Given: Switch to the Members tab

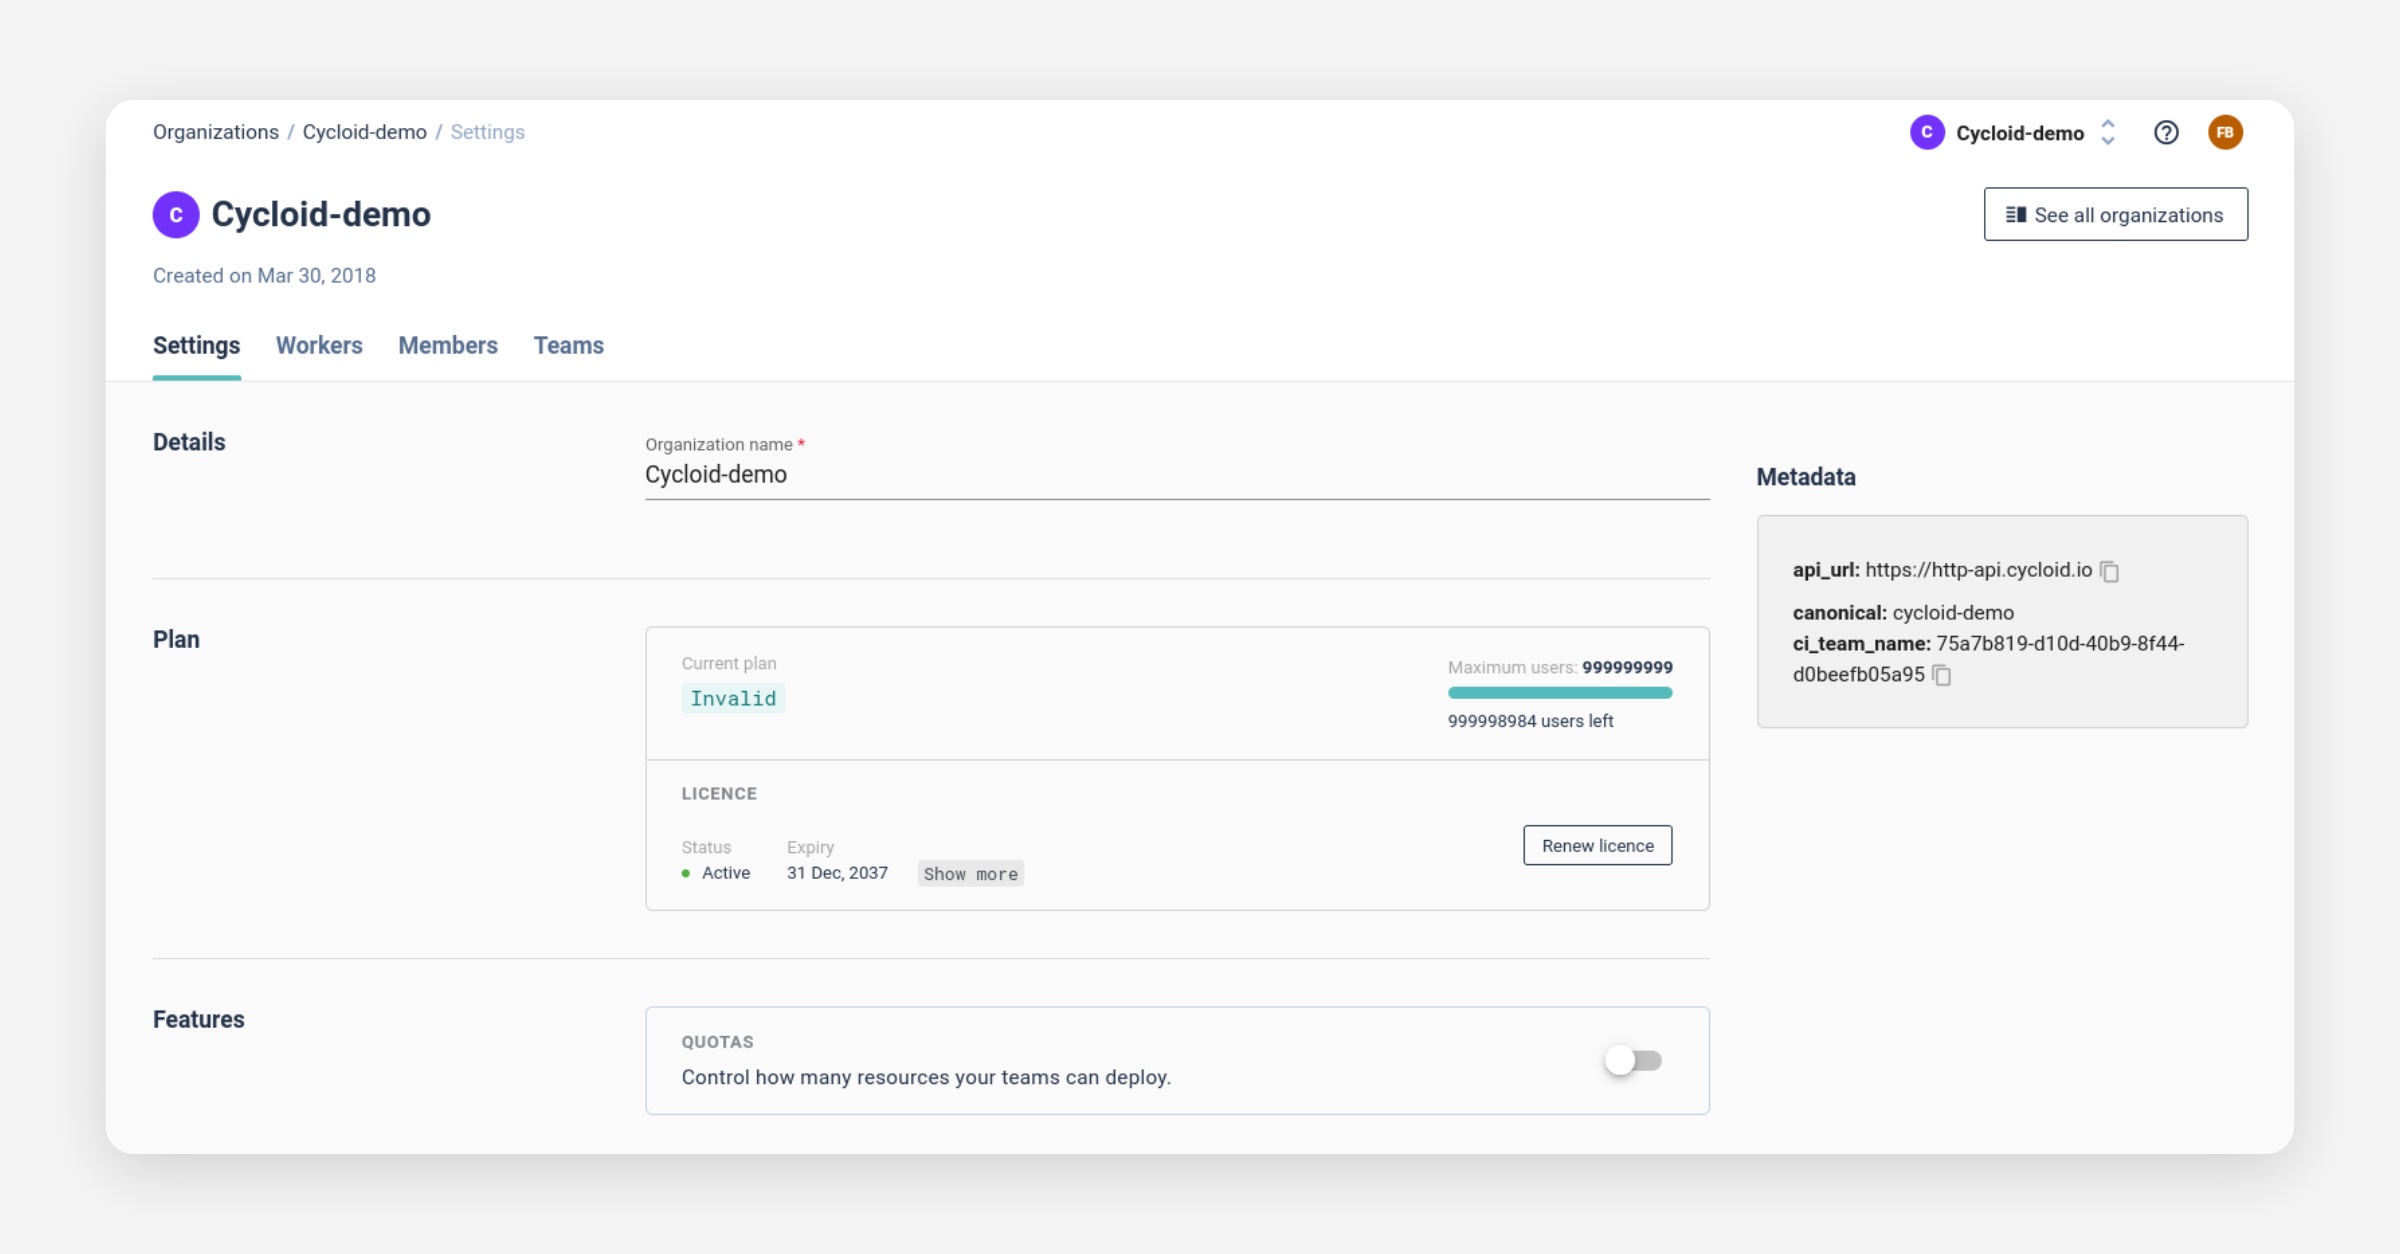Looking at the screenshot, I should (448, 345).
